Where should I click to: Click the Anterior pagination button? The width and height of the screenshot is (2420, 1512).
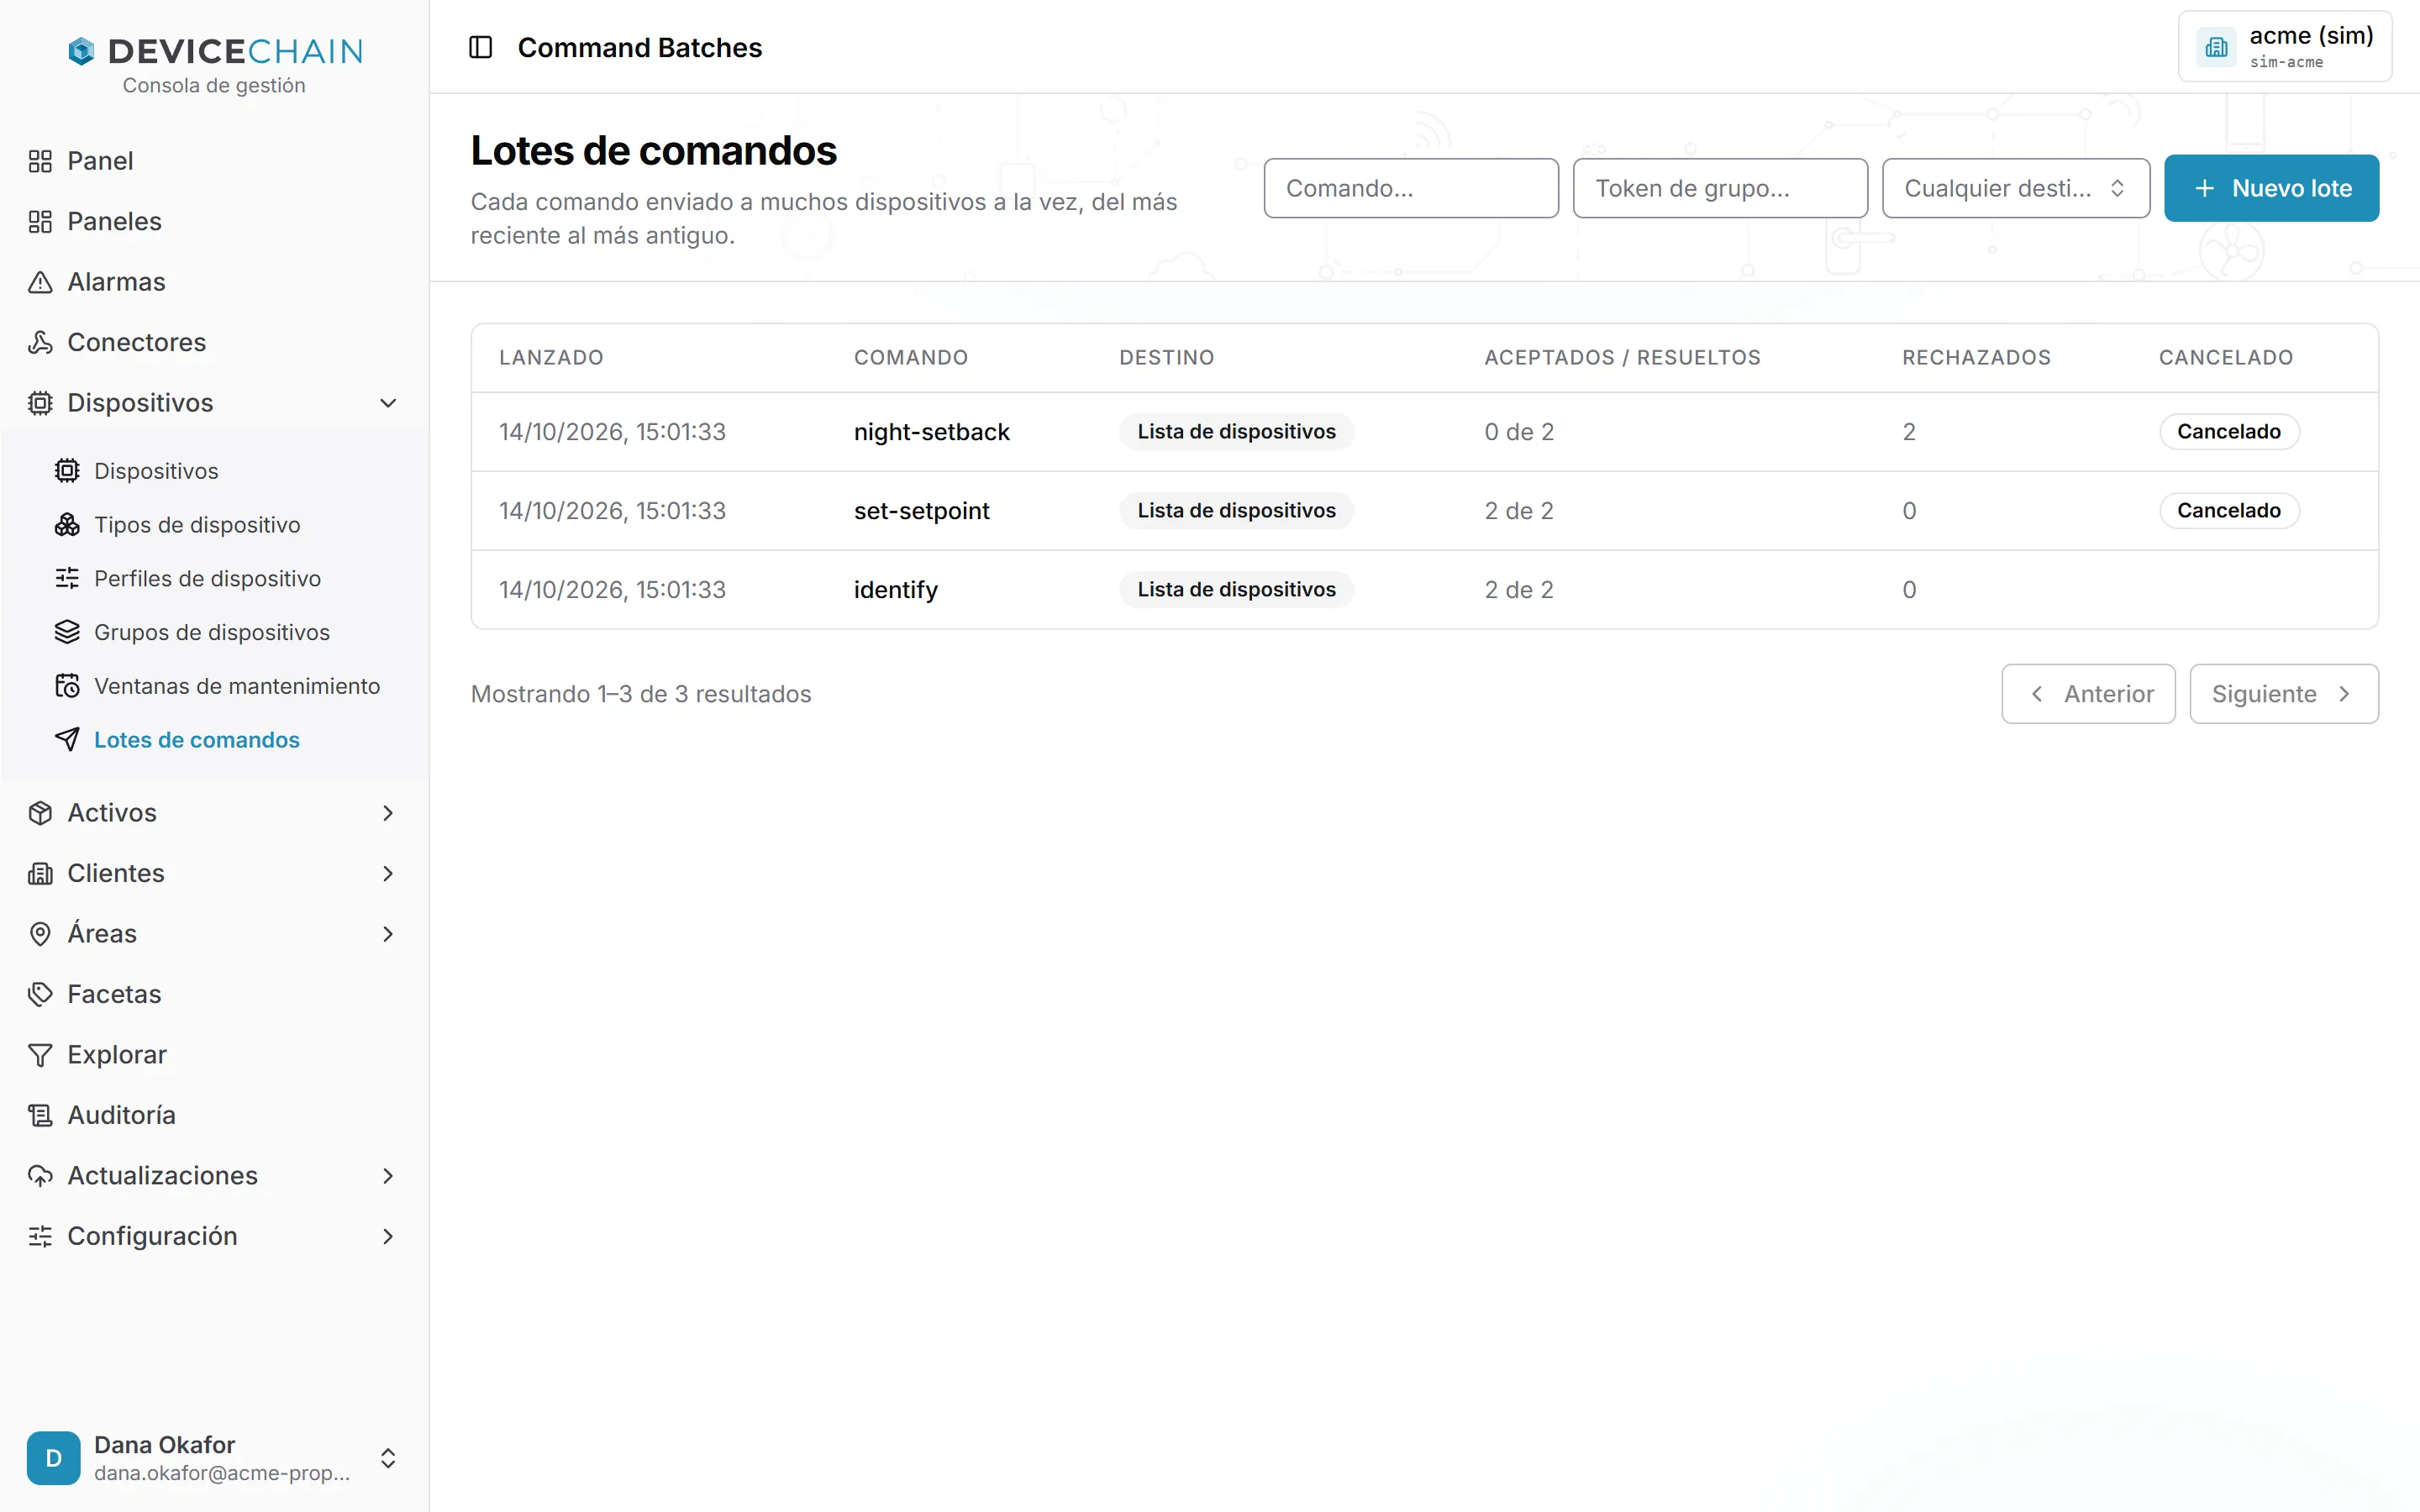tap(2088, 694)
